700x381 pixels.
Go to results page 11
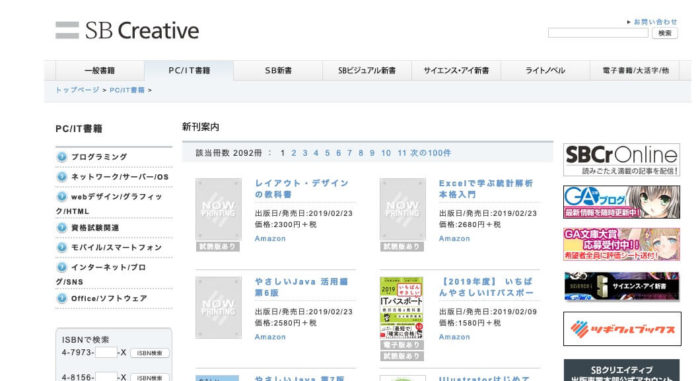click(x=402, y=153)
